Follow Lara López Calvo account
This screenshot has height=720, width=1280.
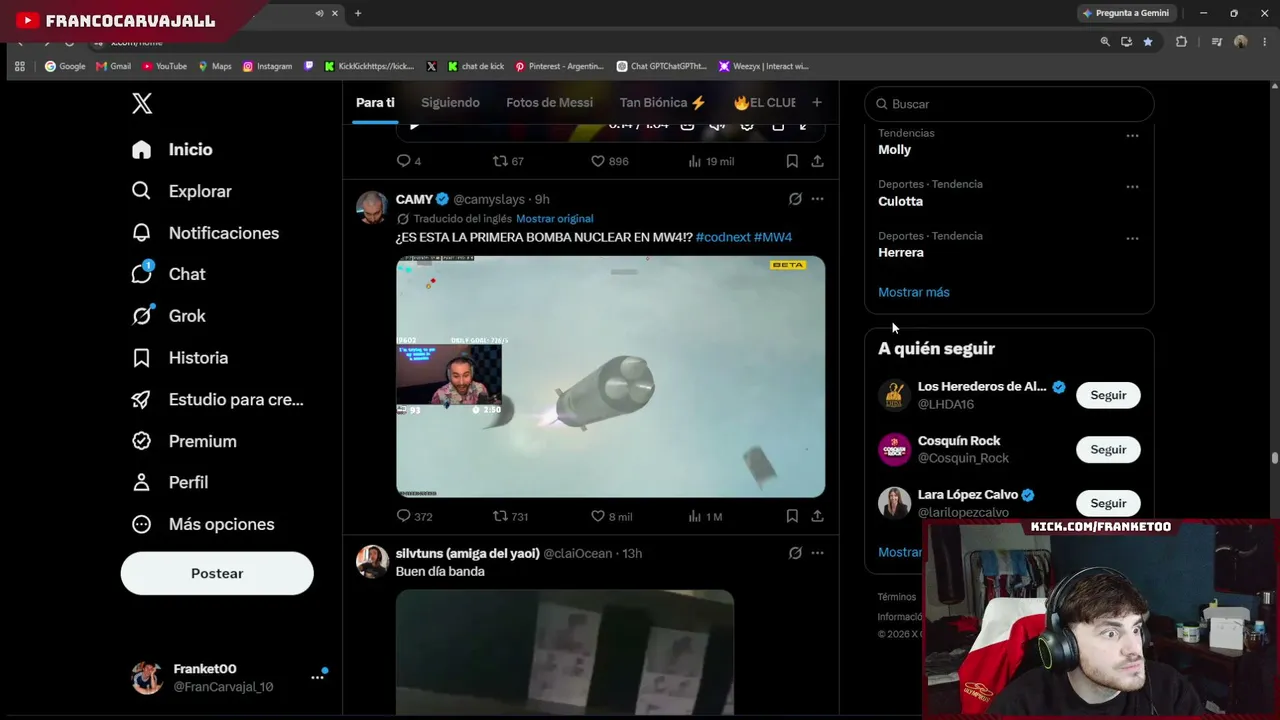[x=1108, y=503]
